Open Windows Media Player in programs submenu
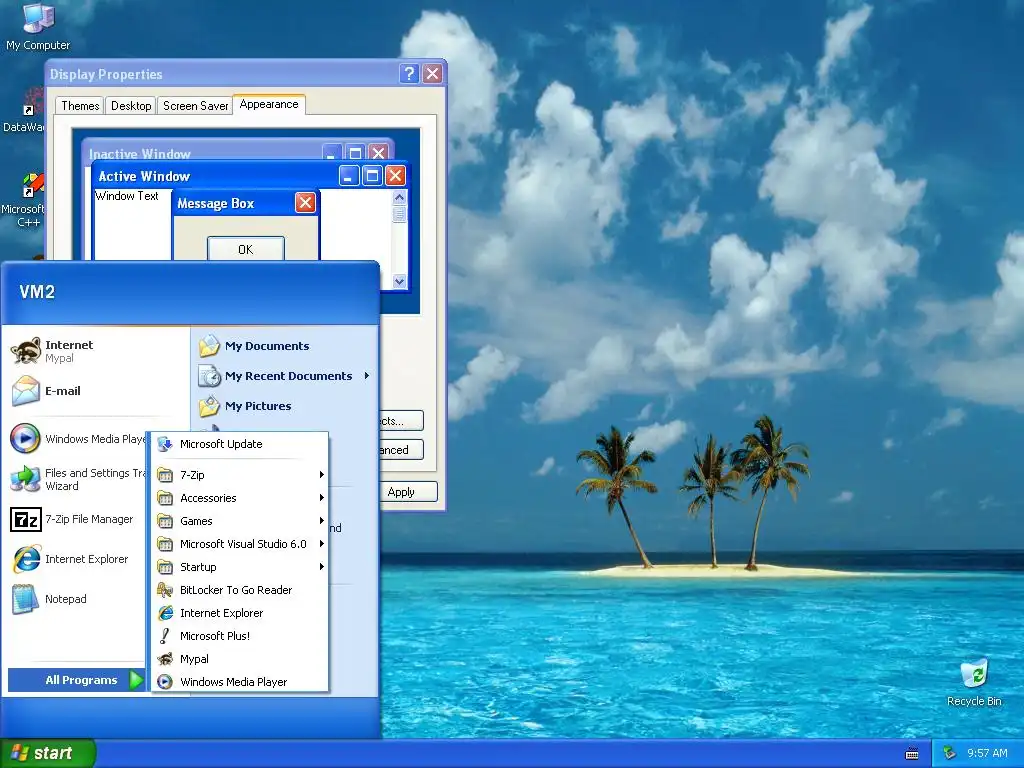Screen dimensions: 1024x768 [240, 682]
